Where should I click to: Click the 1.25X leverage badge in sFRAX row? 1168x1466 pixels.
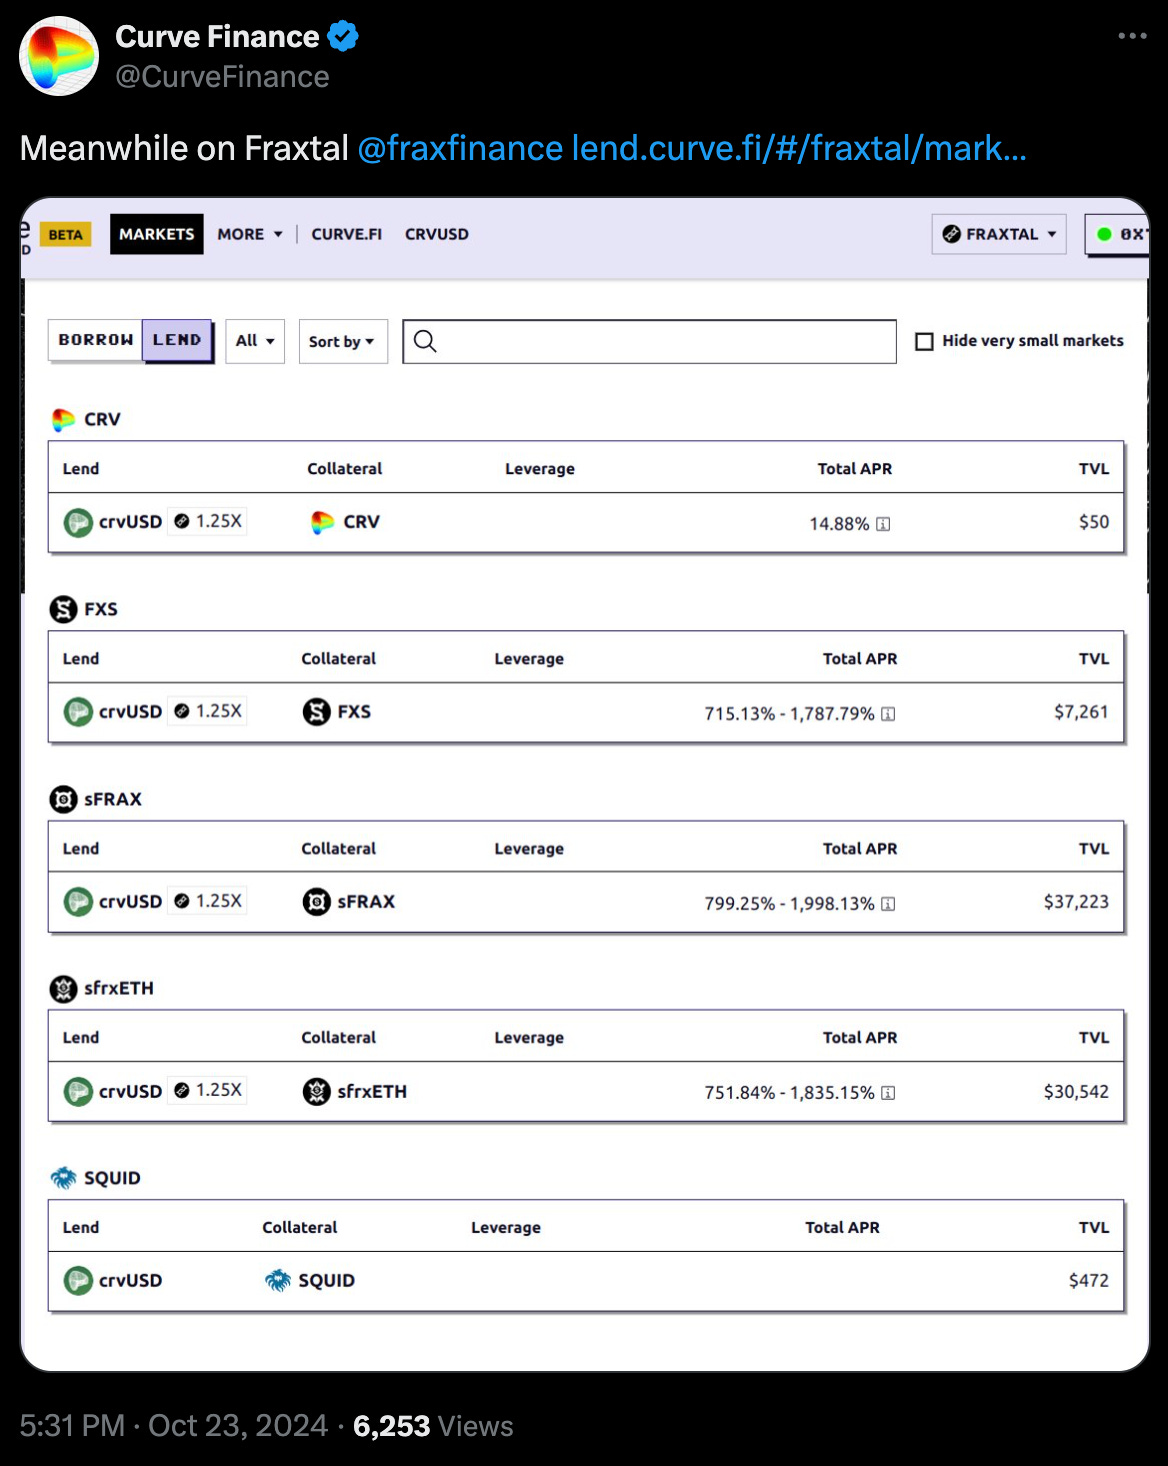click(207, 901)
